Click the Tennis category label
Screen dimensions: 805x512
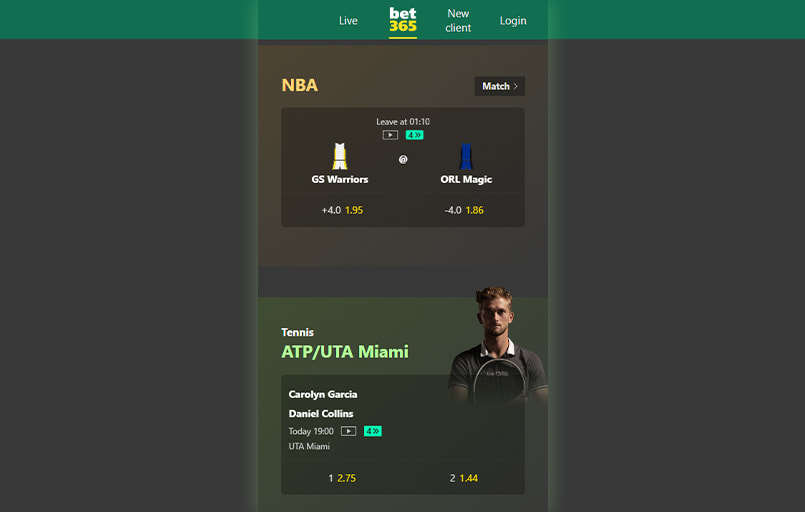tap(297, 332)
